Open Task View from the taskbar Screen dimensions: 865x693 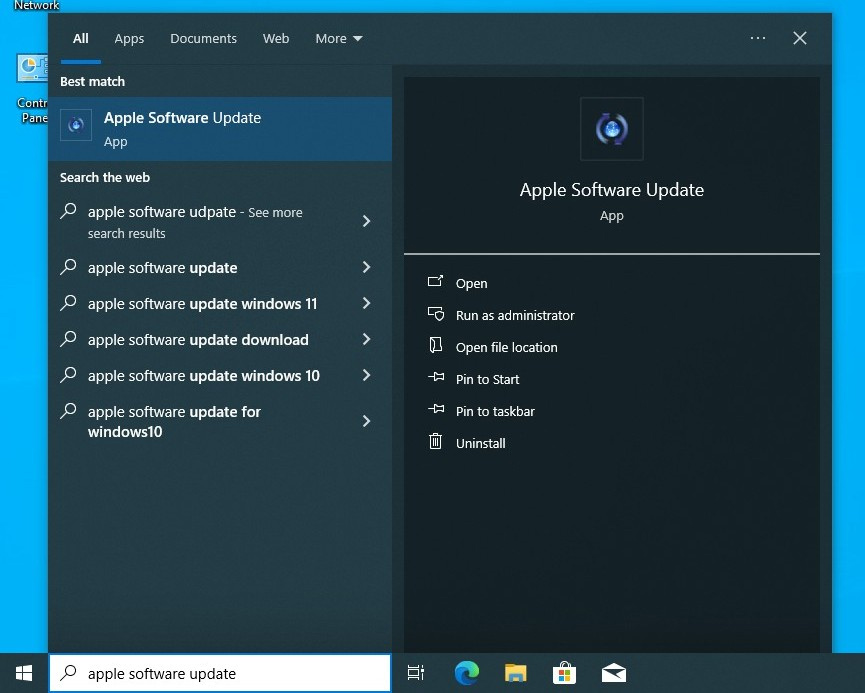click(x=415, y=673)
